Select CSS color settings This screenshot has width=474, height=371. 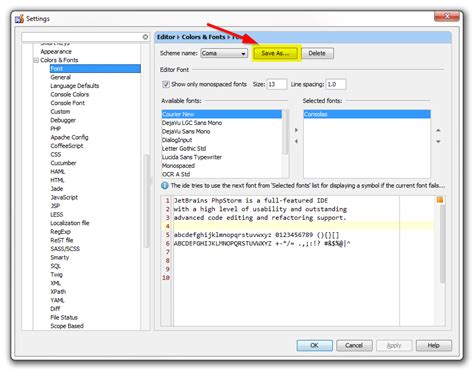click(x=56, y=155)
